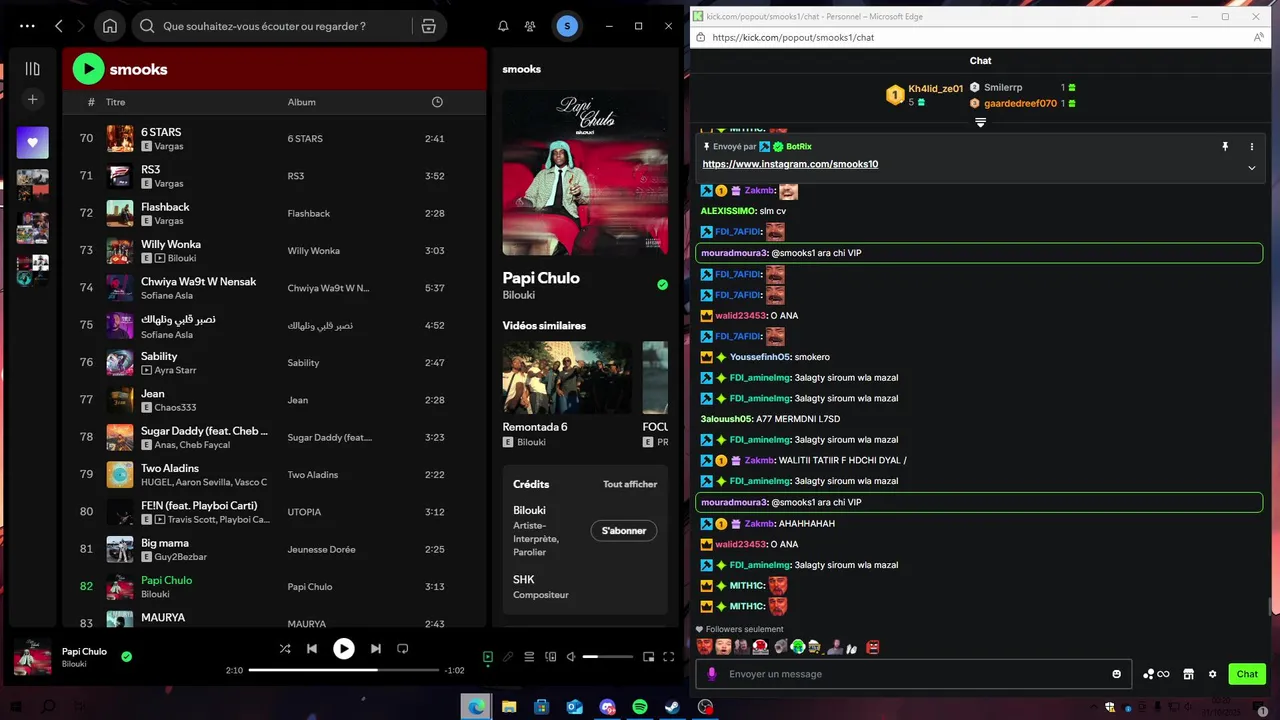
Task: Click the S'abonner button for Bilouki
Action: pyautogui.click(x=623, y=531)
